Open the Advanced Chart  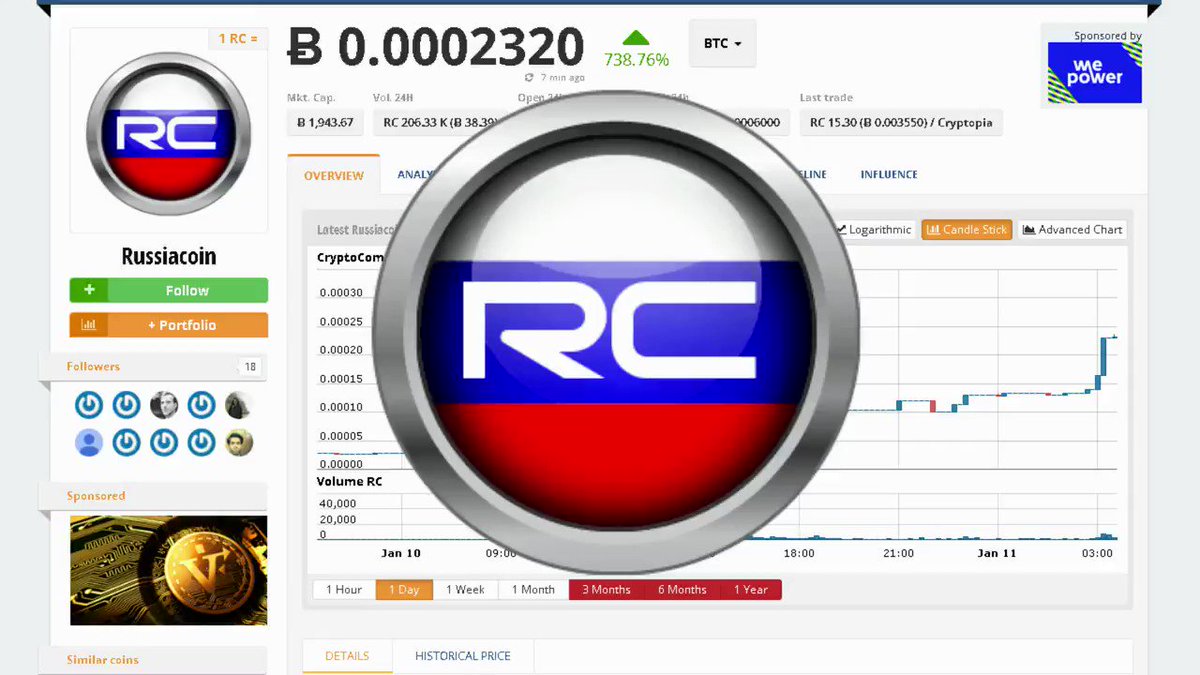(x=1072, y=229)
